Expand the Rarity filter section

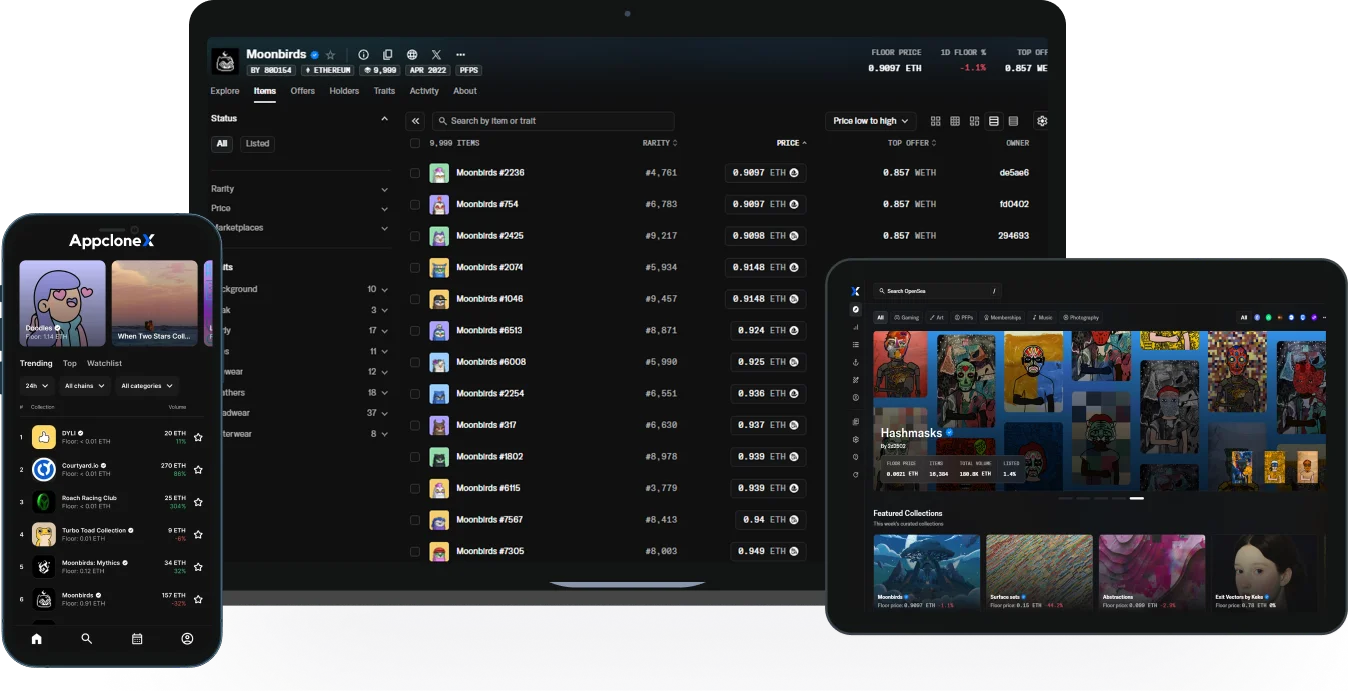(x=300, y=189)
